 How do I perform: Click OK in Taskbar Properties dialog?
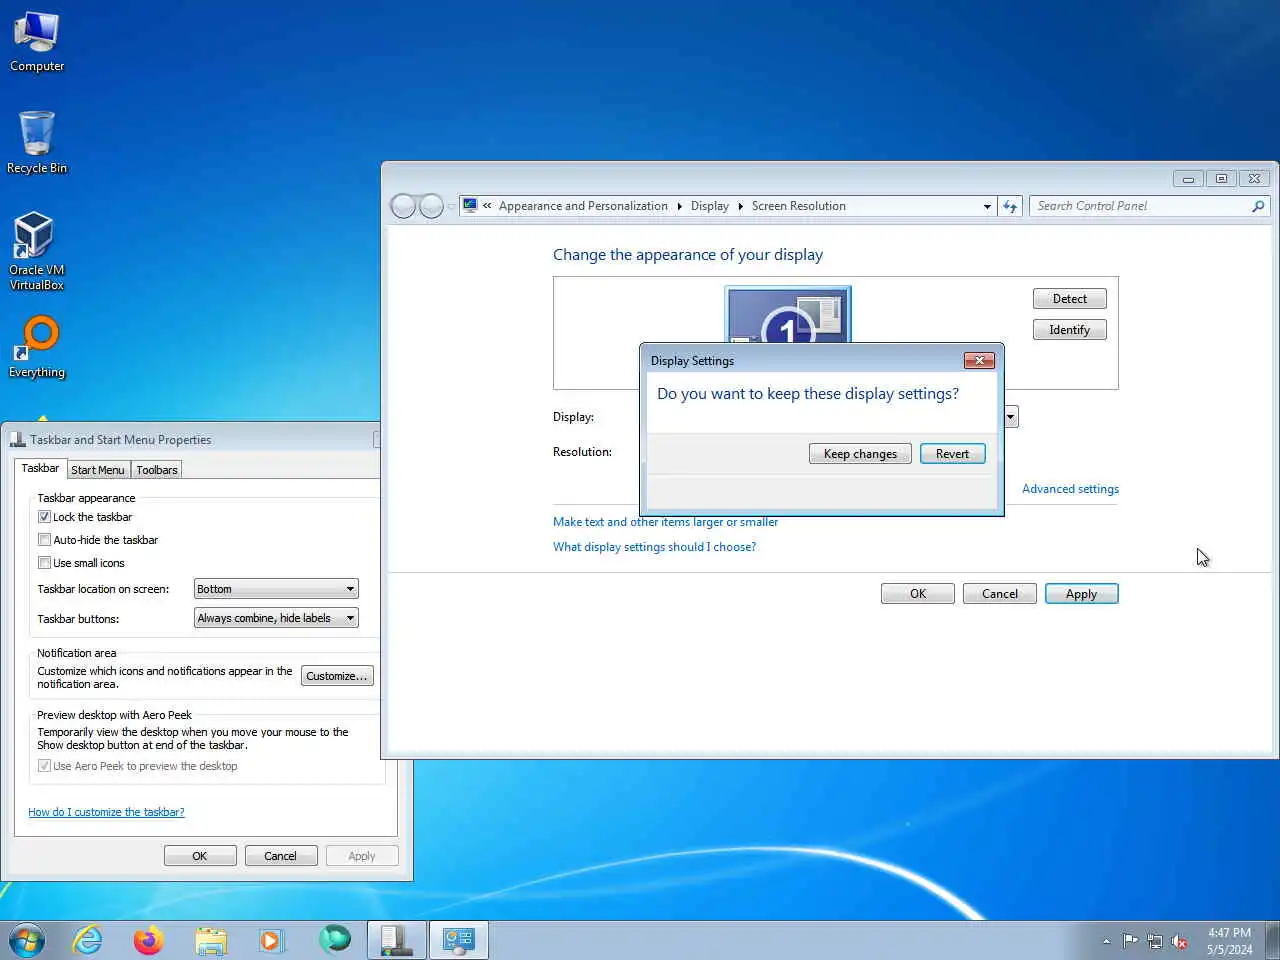(x=200, y=856)
